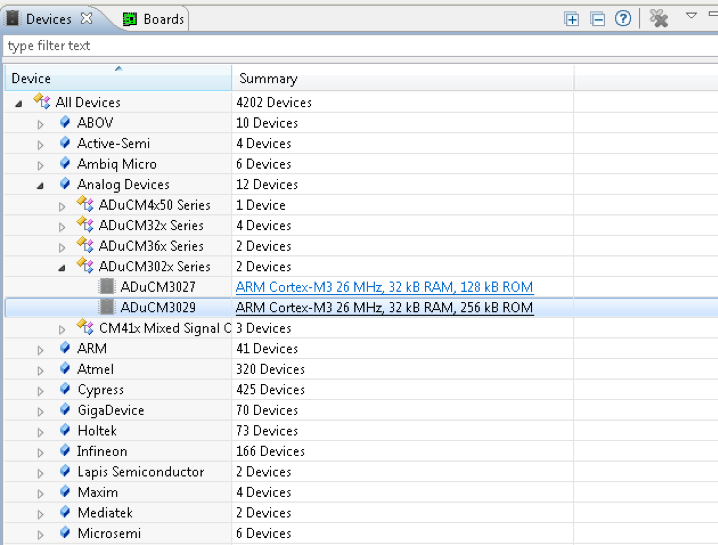Click the All Devices family icon
Image resolution: width=718 pixels, height=545 pixels.
pos(42,101)
